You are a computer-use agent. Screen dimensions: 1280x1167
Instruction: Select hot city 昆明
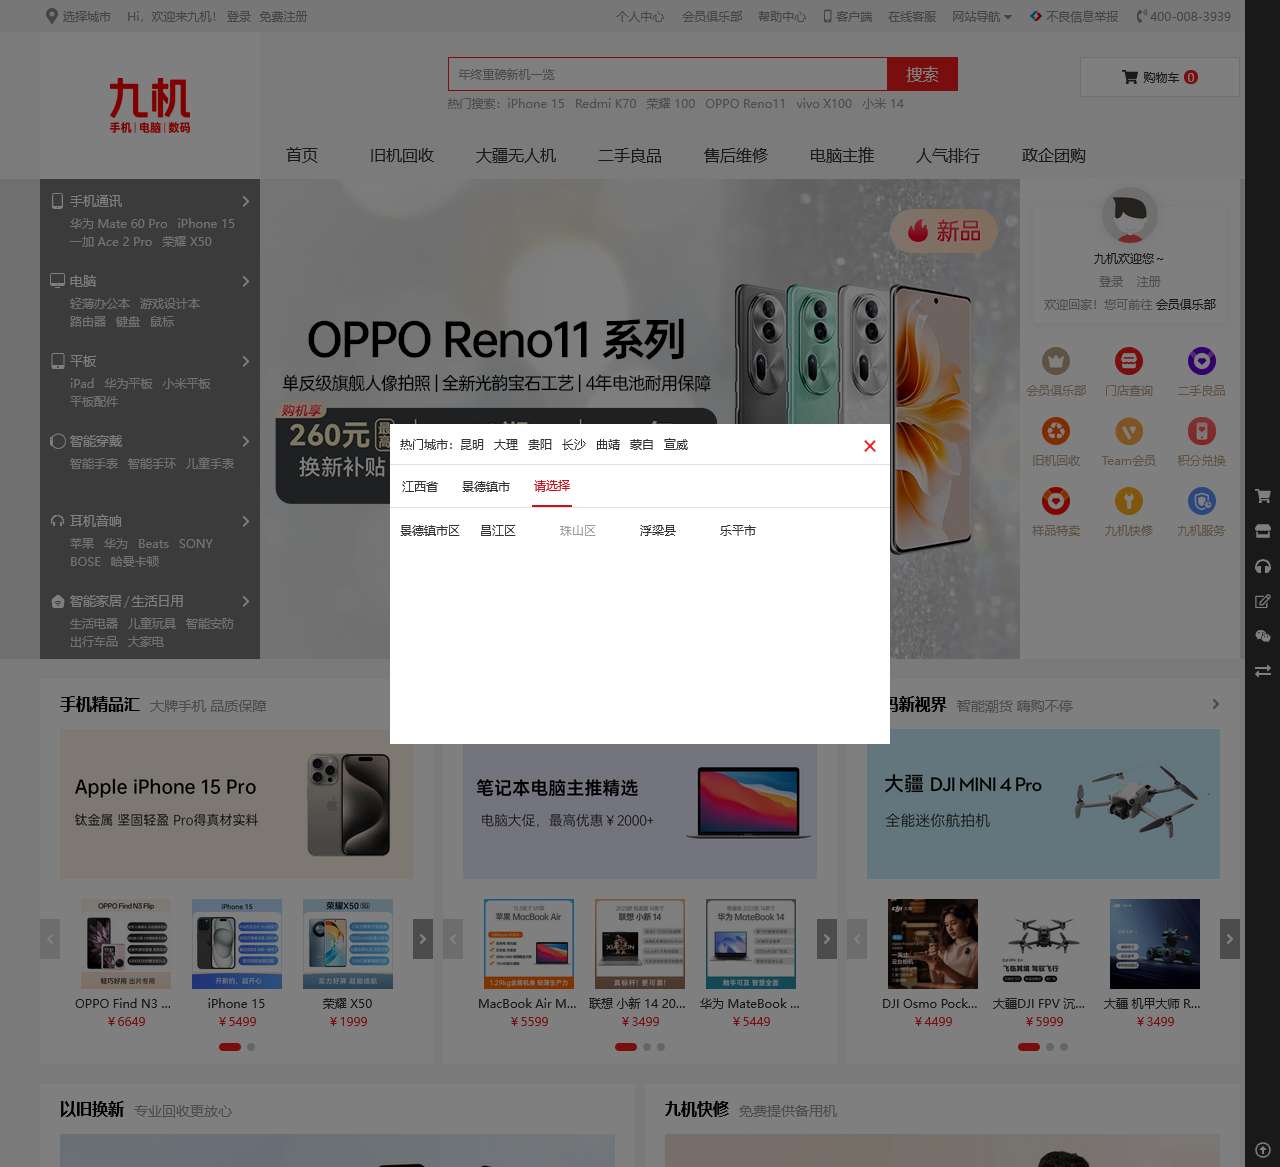pyautogui.click(x=472, y=445)
